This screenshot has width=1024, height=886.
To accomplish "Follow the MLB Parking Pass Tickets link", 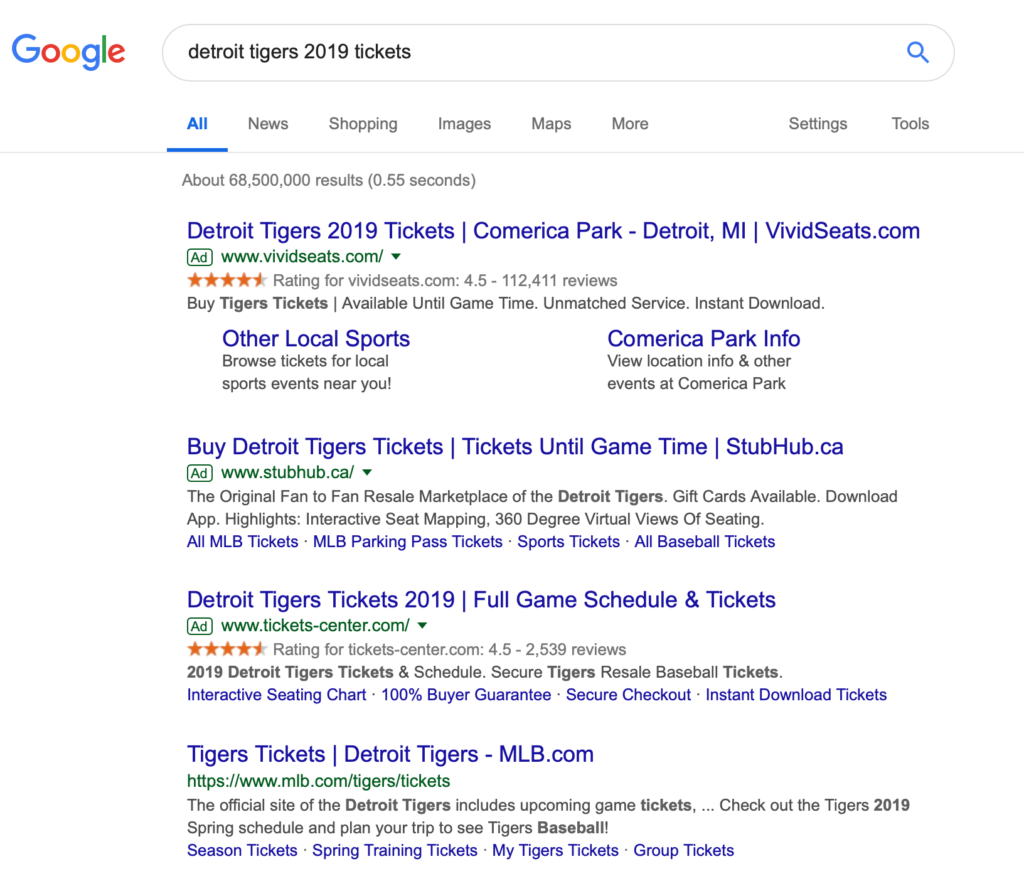I will pos(408,541).
